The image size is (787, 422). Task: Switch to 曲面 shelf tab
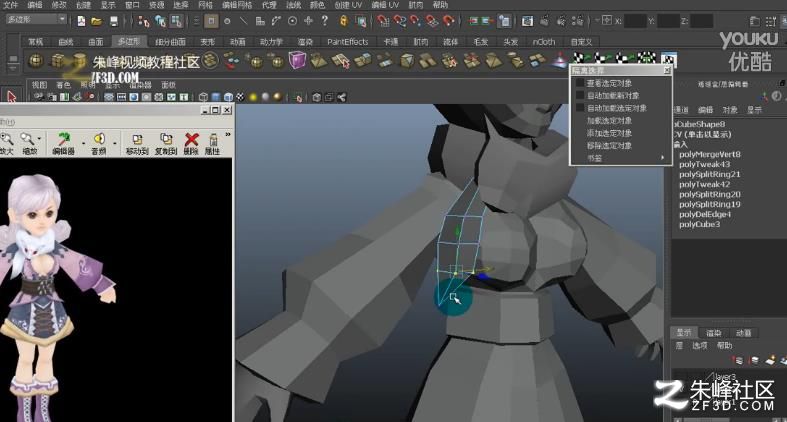95,42
